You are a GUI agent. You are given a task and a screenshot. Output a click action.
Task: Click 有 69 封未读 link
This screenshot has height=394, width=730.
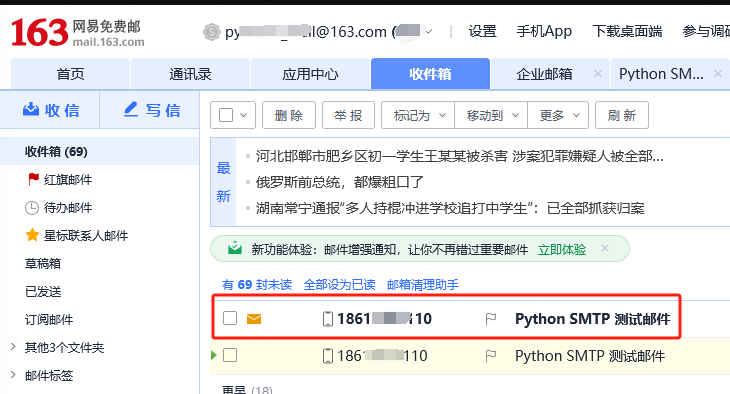(257, 285)
